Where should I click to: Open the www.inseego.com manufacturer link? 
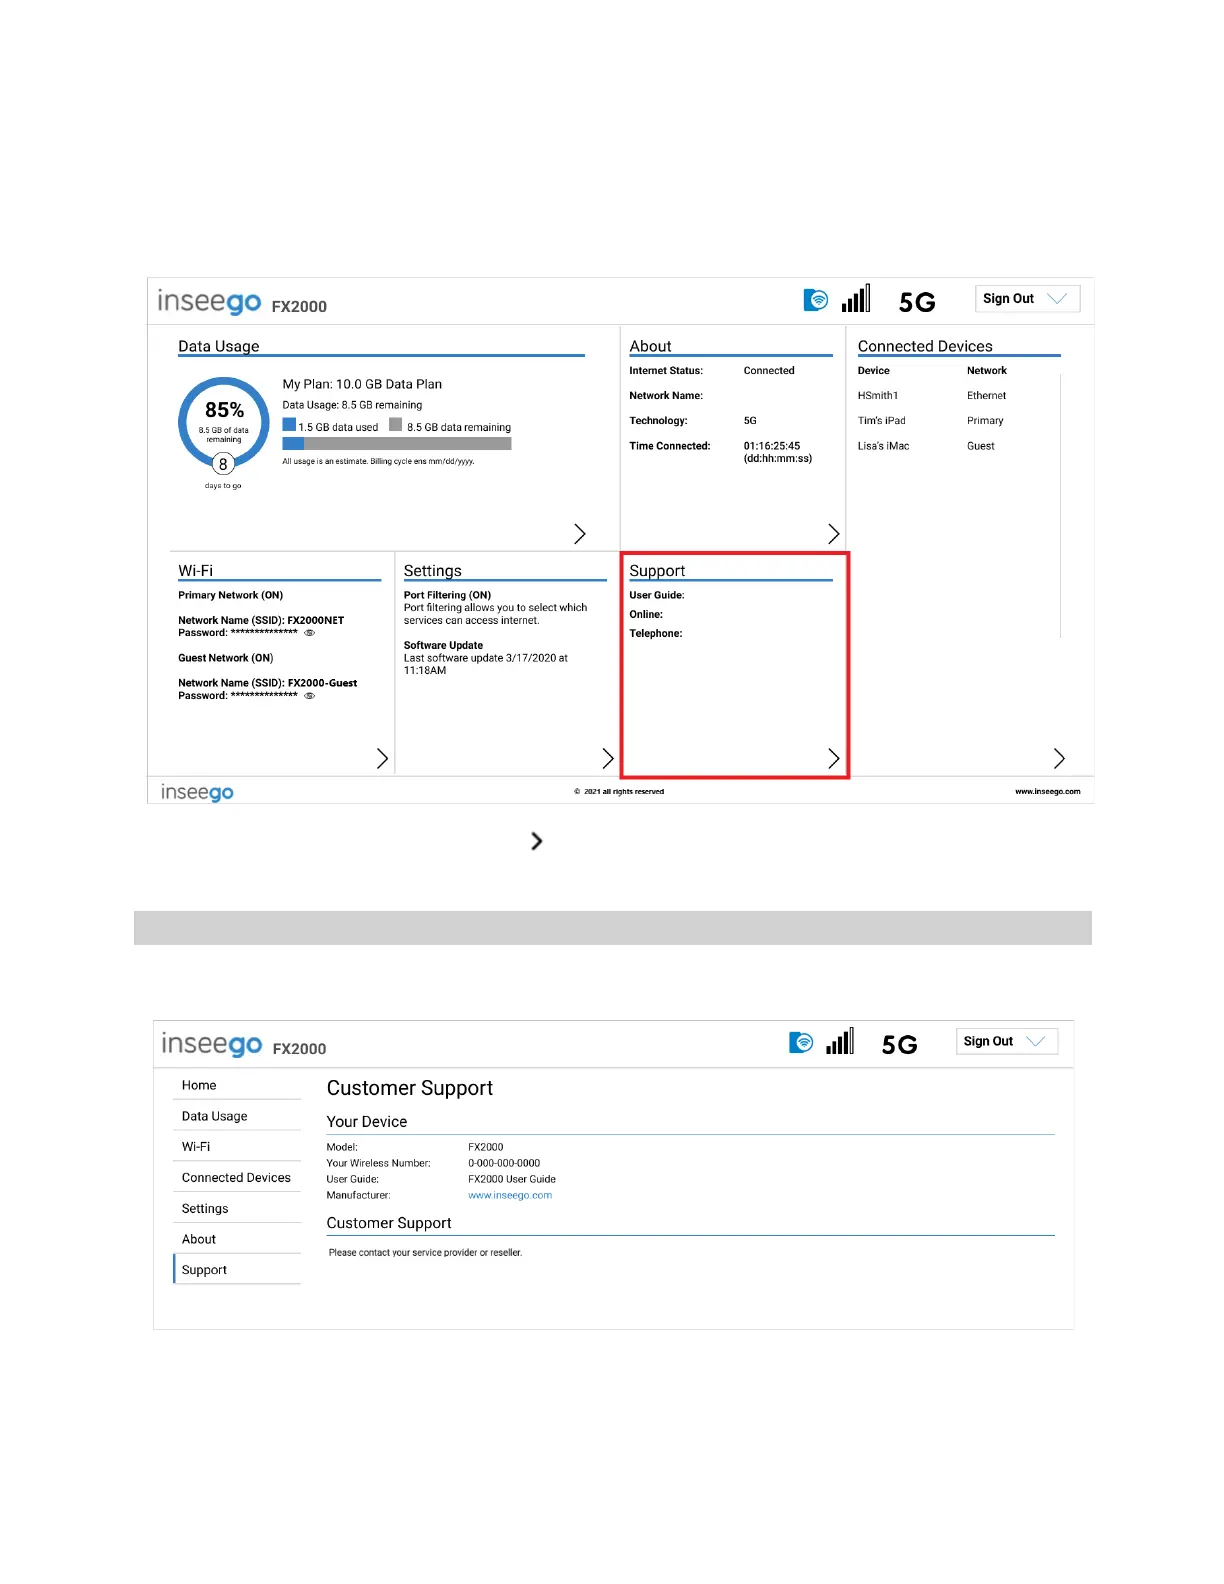point(510,1195)
